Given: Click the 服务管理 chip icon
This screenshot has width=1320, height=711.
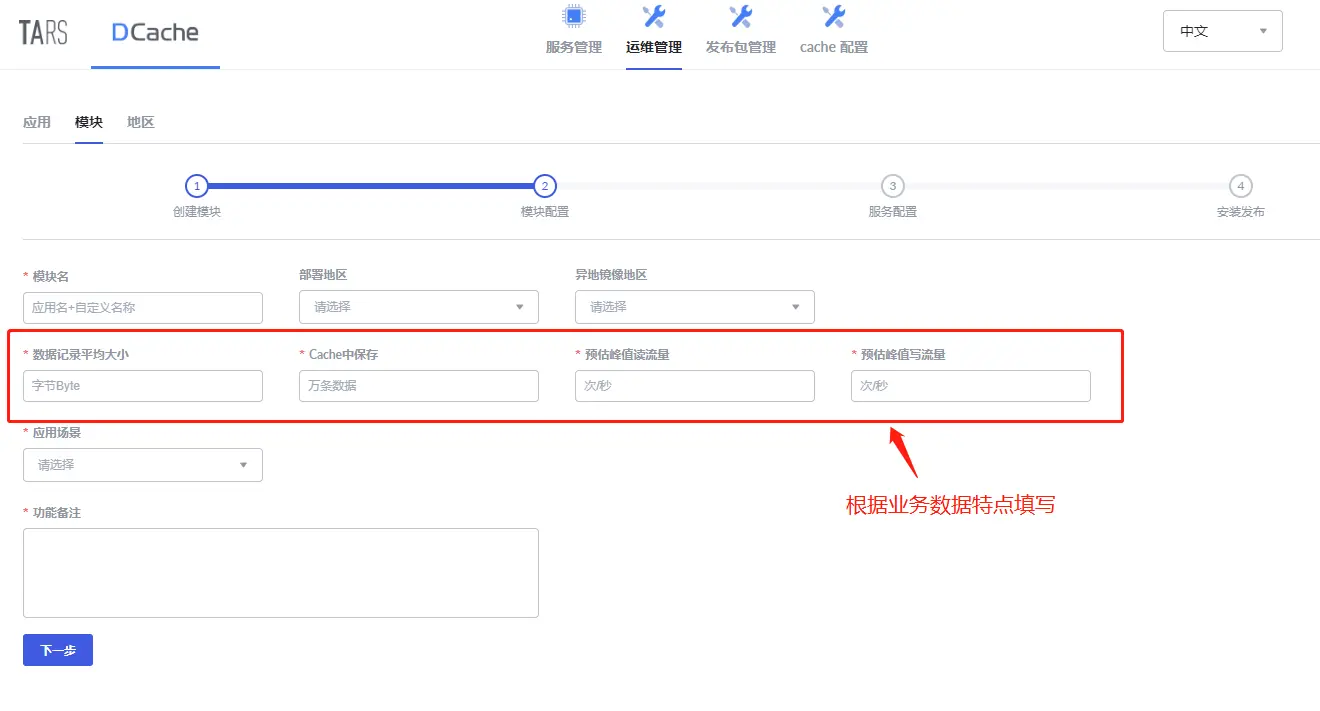Looking at the screenshot, I should (x=574, y=16).
